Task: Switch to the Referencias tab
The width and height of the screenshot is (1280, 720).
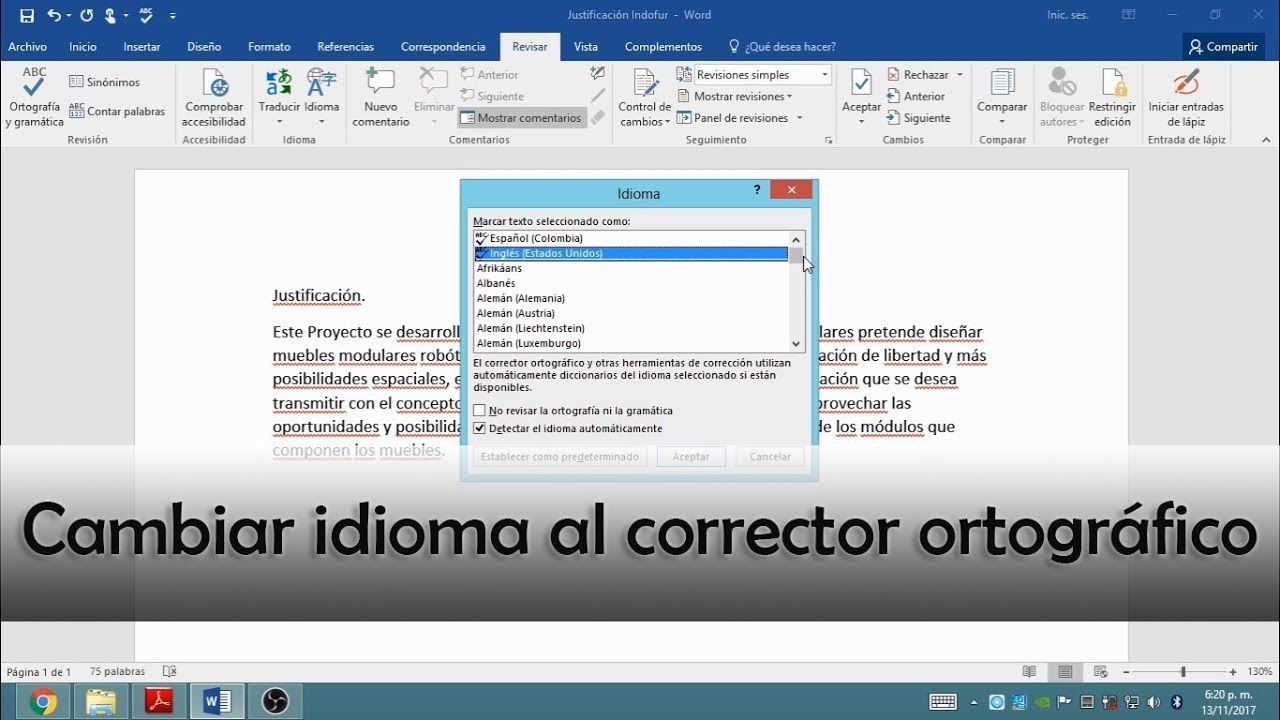Action: point(346,47)
